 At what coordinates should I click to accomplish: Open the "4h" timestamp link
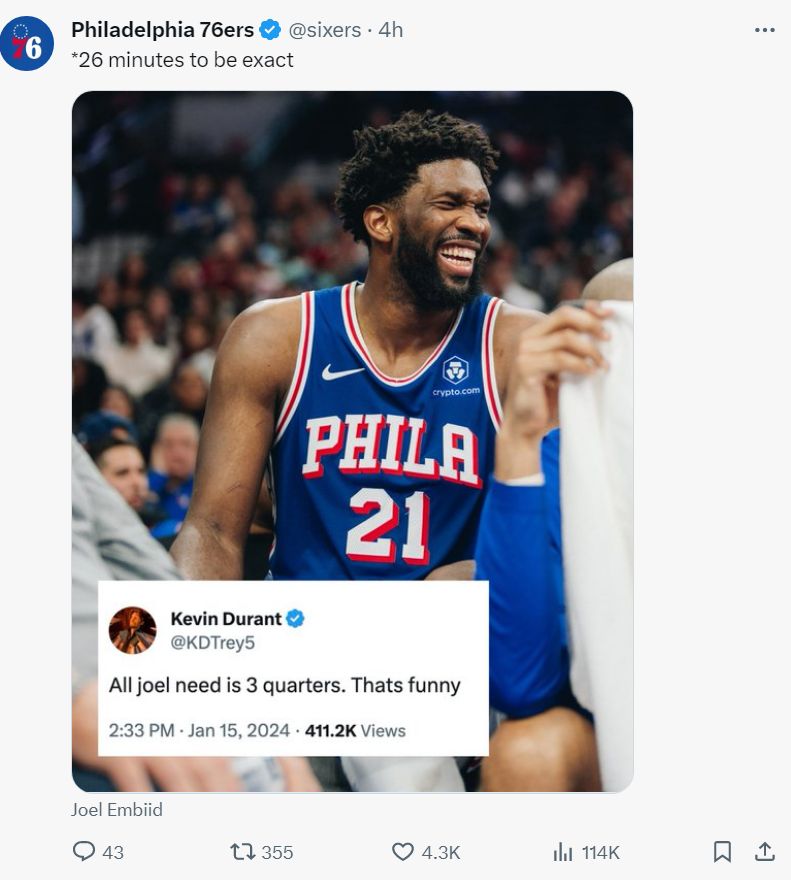pos(391,30)
